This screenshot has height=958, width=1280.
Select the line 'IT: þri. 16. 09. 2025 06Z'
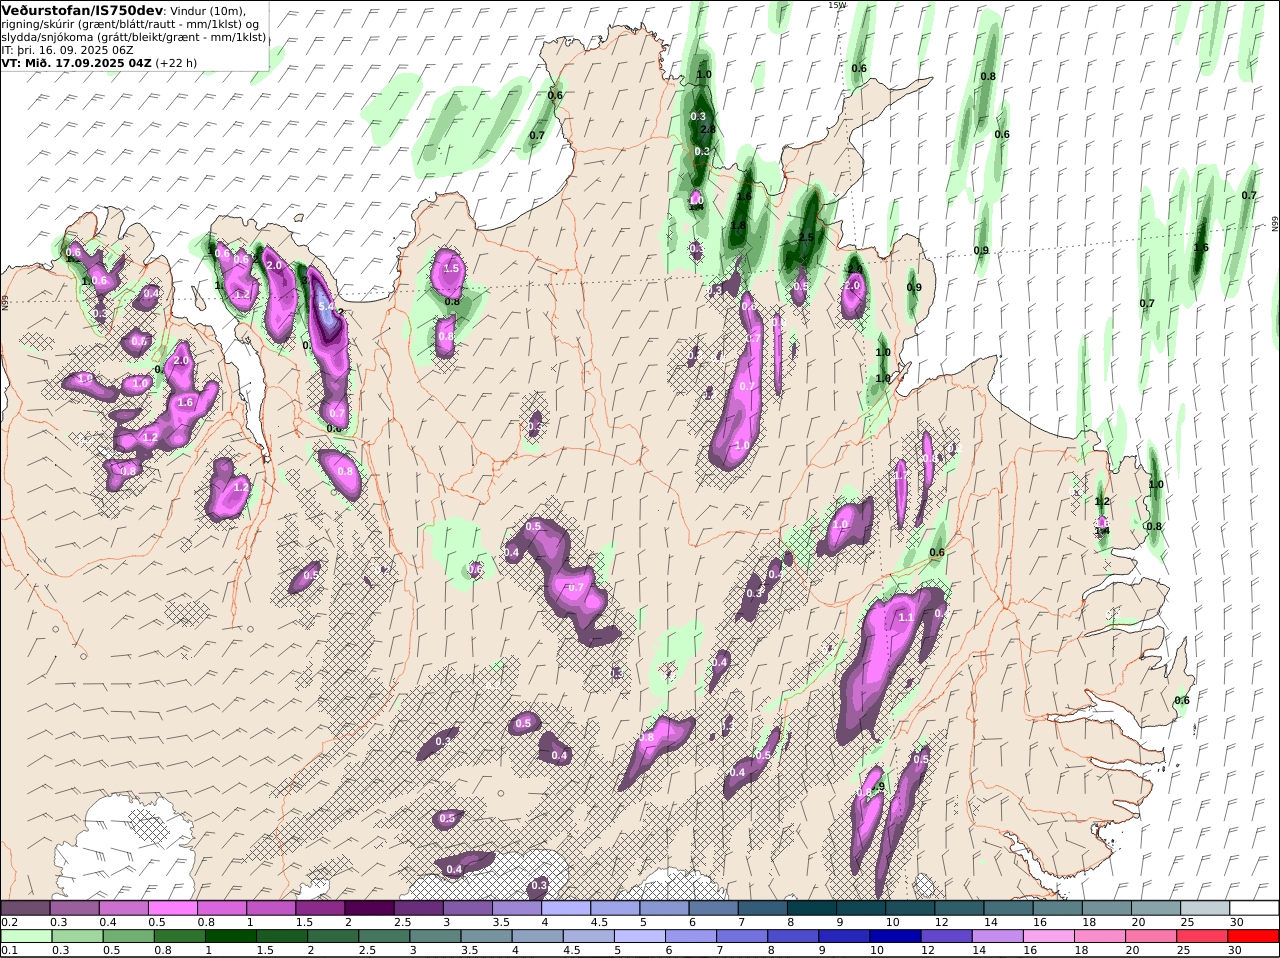67,49
